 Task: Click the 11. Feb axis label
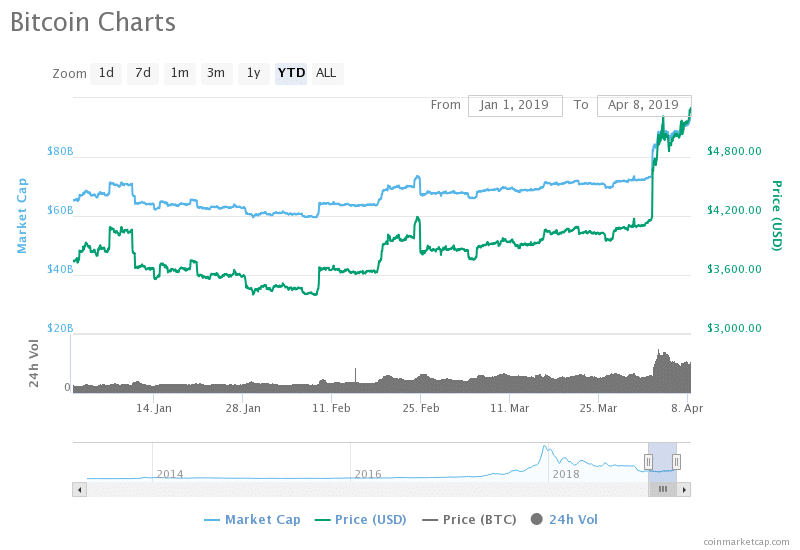point(332,408)
